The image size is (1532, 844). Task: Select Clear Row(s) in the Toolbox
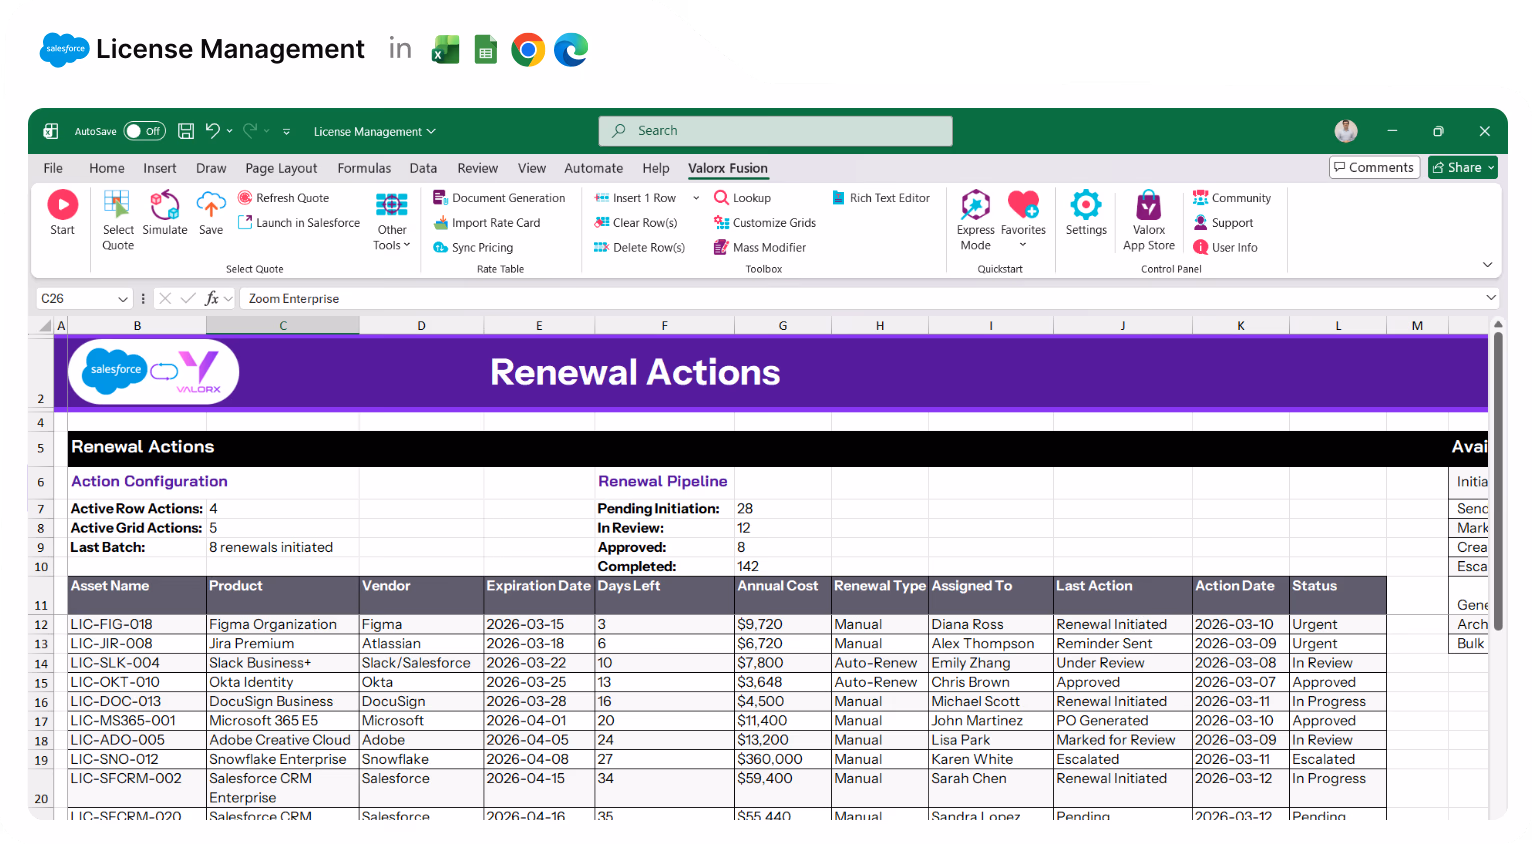tap(638, 222)
